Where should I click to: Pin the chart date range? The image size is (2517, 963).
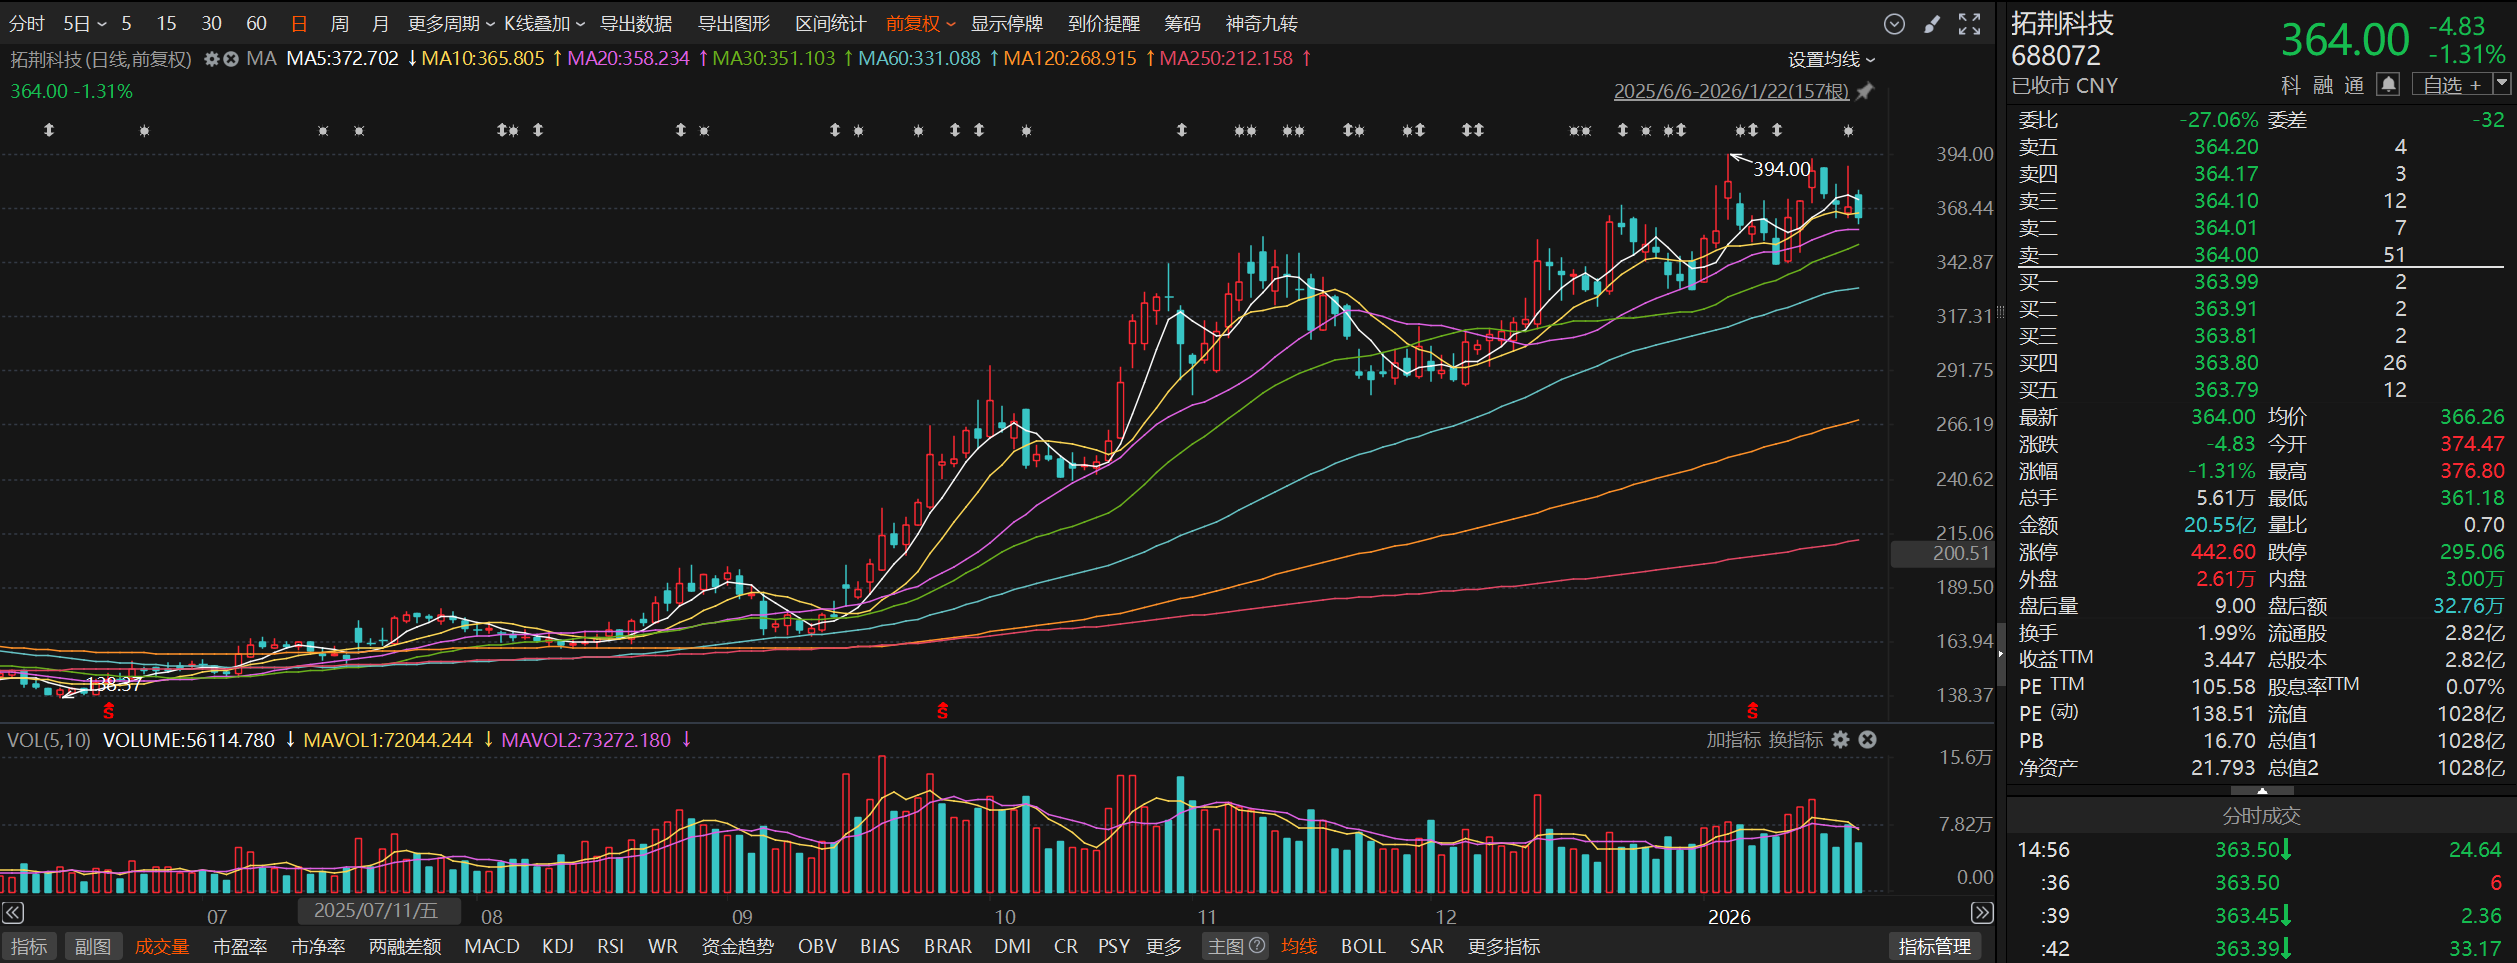click(1865, 91)
